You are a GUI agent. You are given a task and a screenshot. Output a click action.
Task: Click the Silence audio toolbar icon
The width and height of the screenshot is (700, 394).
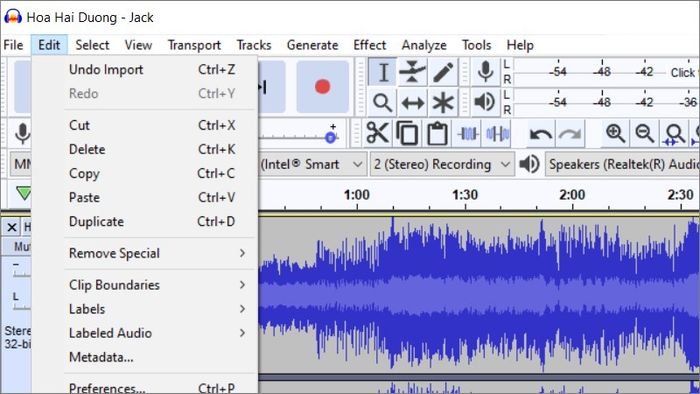tap(497, 133)
